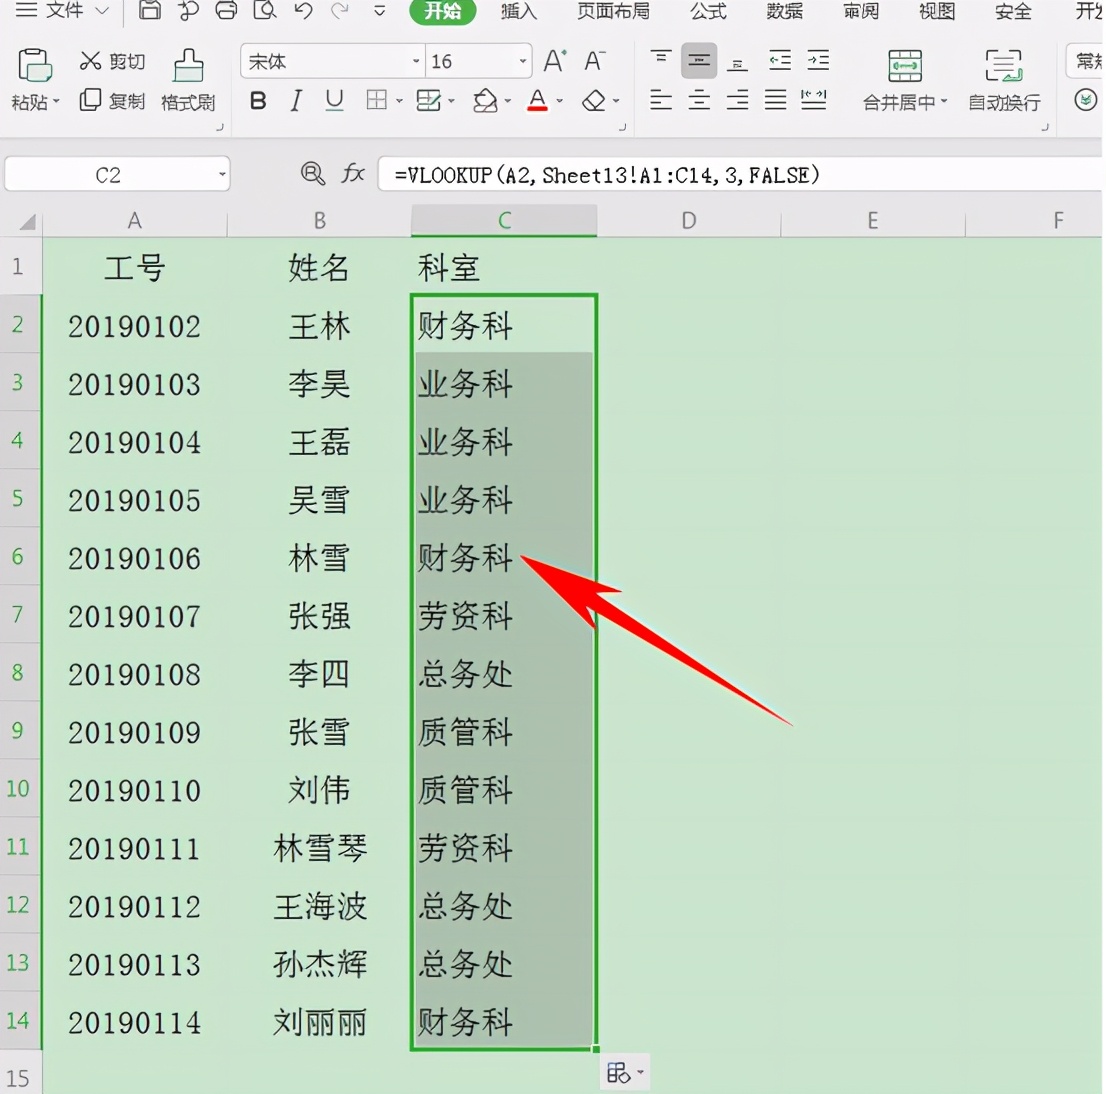
Task: Open the font name (宋体) dropdown
Action: (416, 61)
